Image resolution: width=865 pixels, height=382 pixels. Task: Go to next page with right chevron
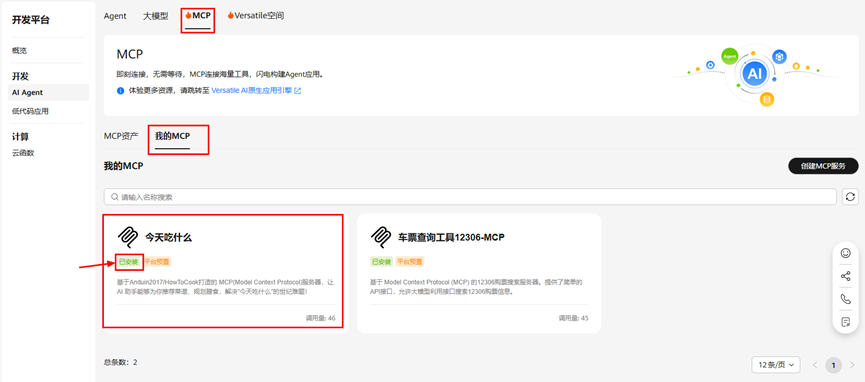(852, 365)
